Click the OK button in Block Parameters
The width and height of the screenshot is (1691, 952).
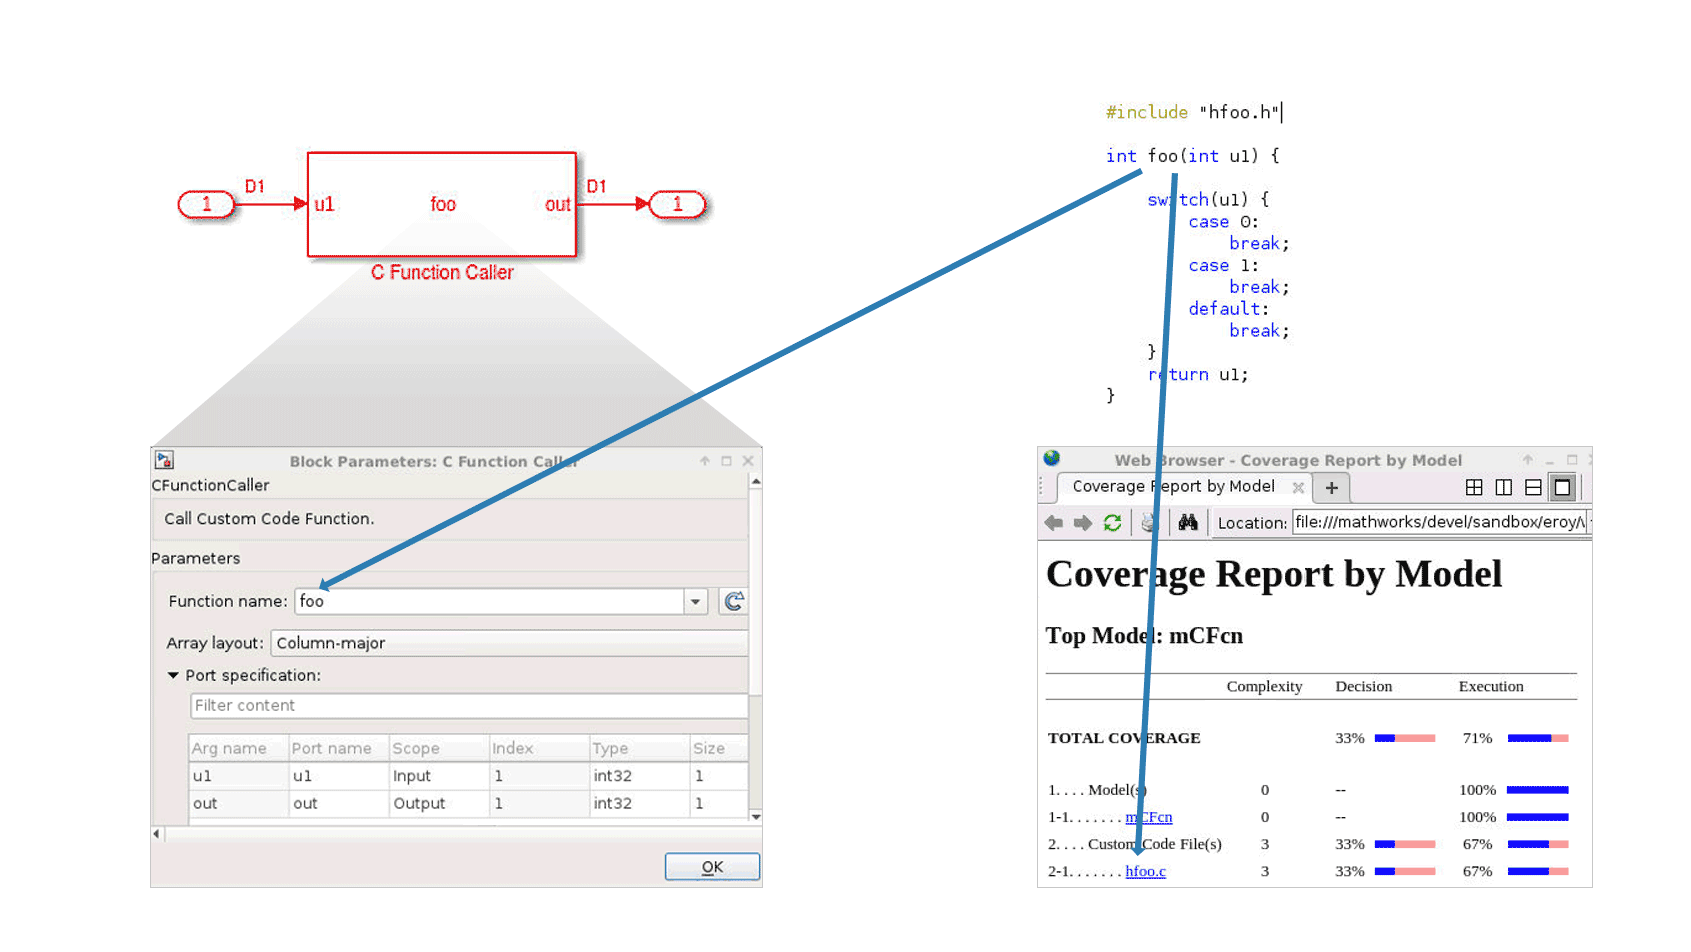coord(712,866)
